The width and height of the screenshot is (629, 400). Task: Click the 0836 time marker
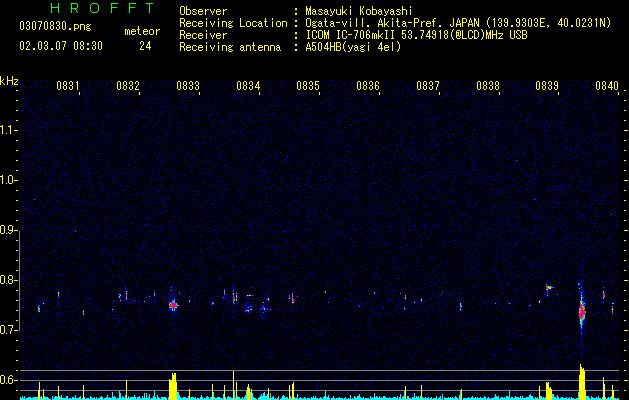368,86
